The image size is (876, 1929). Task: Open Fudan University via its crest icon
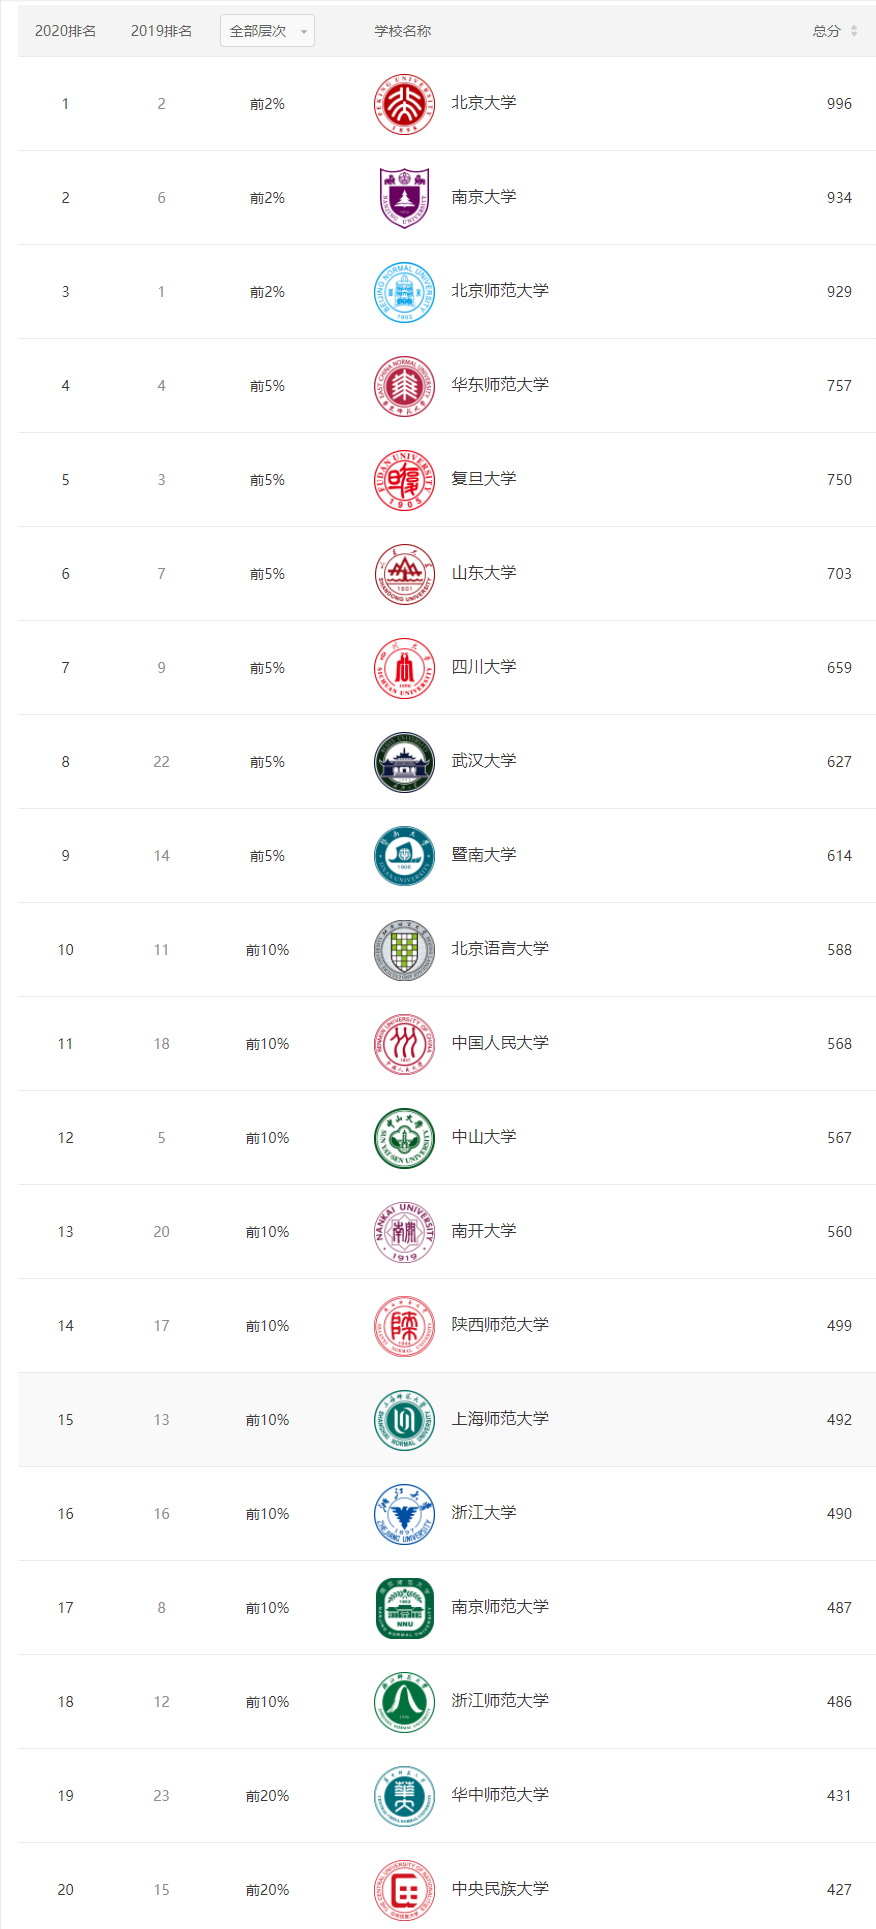point(404,479)
